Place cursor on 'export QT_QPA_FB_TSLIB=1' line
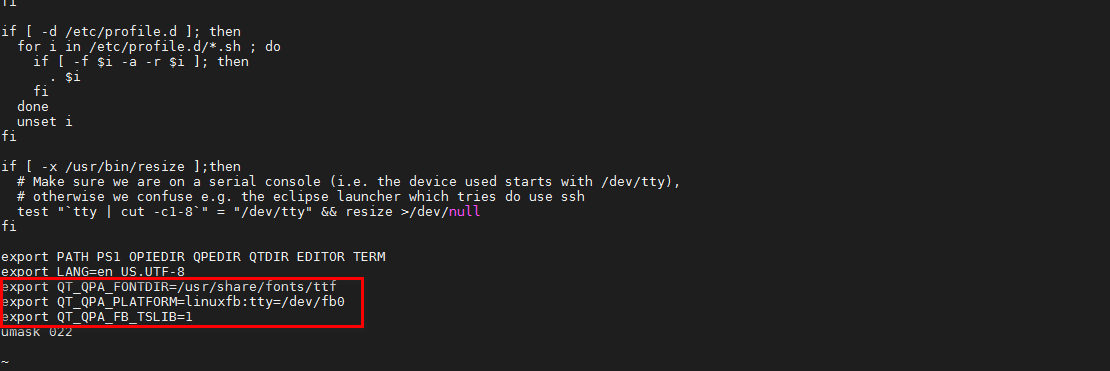The height and width of the screenshot is (371, 1110). pos(97,316)
